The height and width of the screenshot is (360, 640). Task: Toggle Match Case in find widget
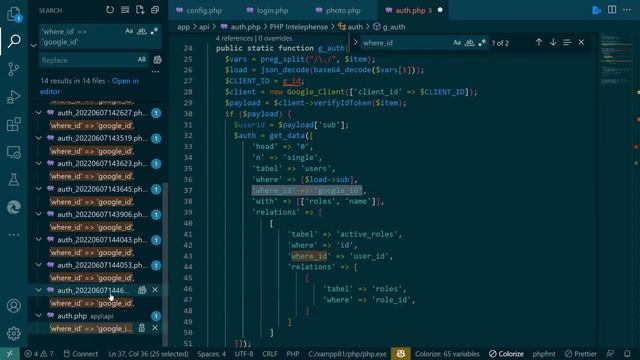(457, 42)
